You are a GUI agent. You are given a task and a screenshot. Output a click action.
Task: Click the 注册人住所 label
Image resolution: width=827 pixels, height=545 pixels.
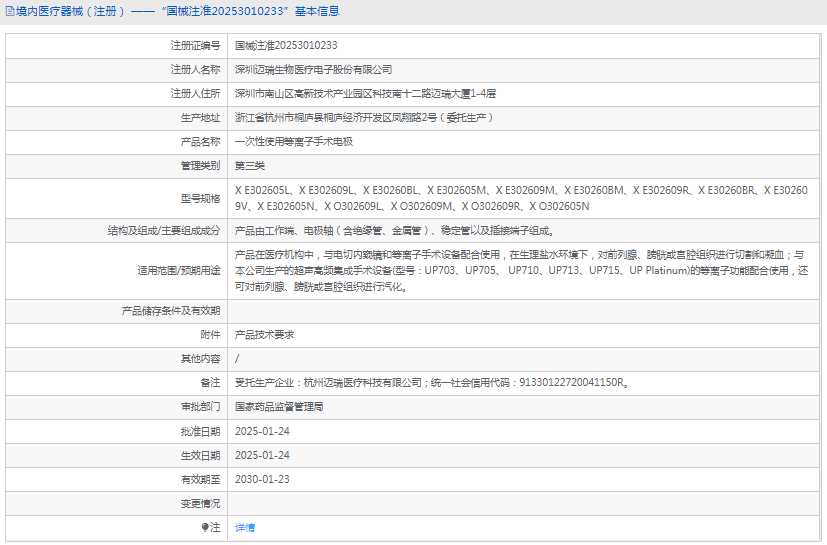[195, 94]
